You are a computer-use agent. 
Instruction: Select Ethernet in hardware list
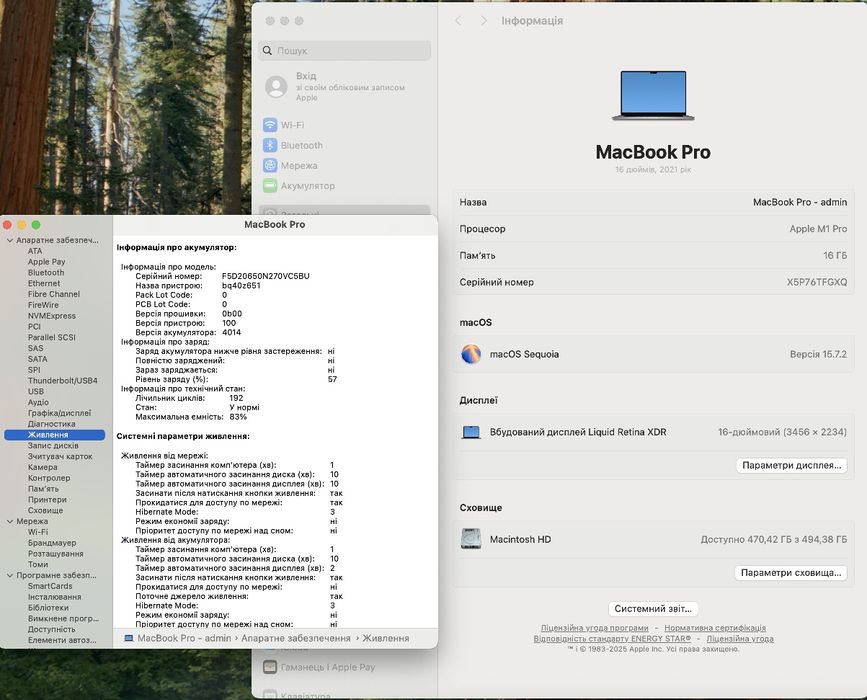point(44,283)
